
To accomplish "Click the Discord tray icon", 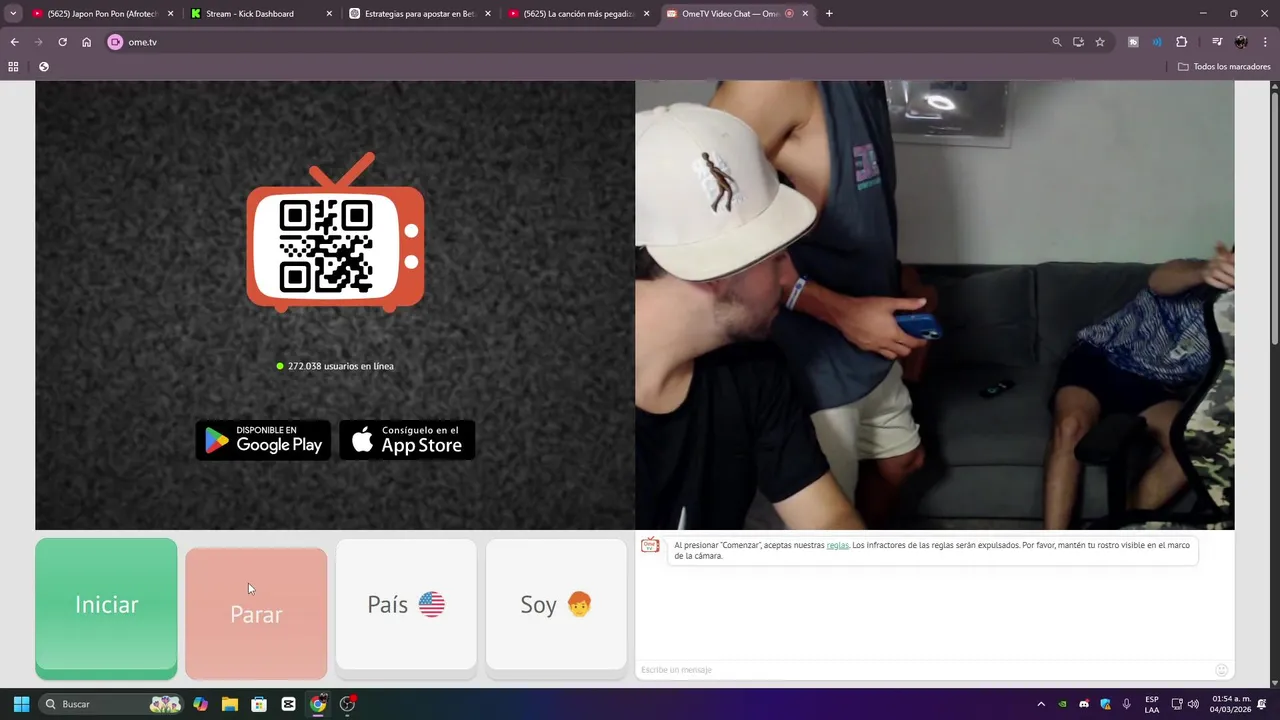I will point(1084,704).
